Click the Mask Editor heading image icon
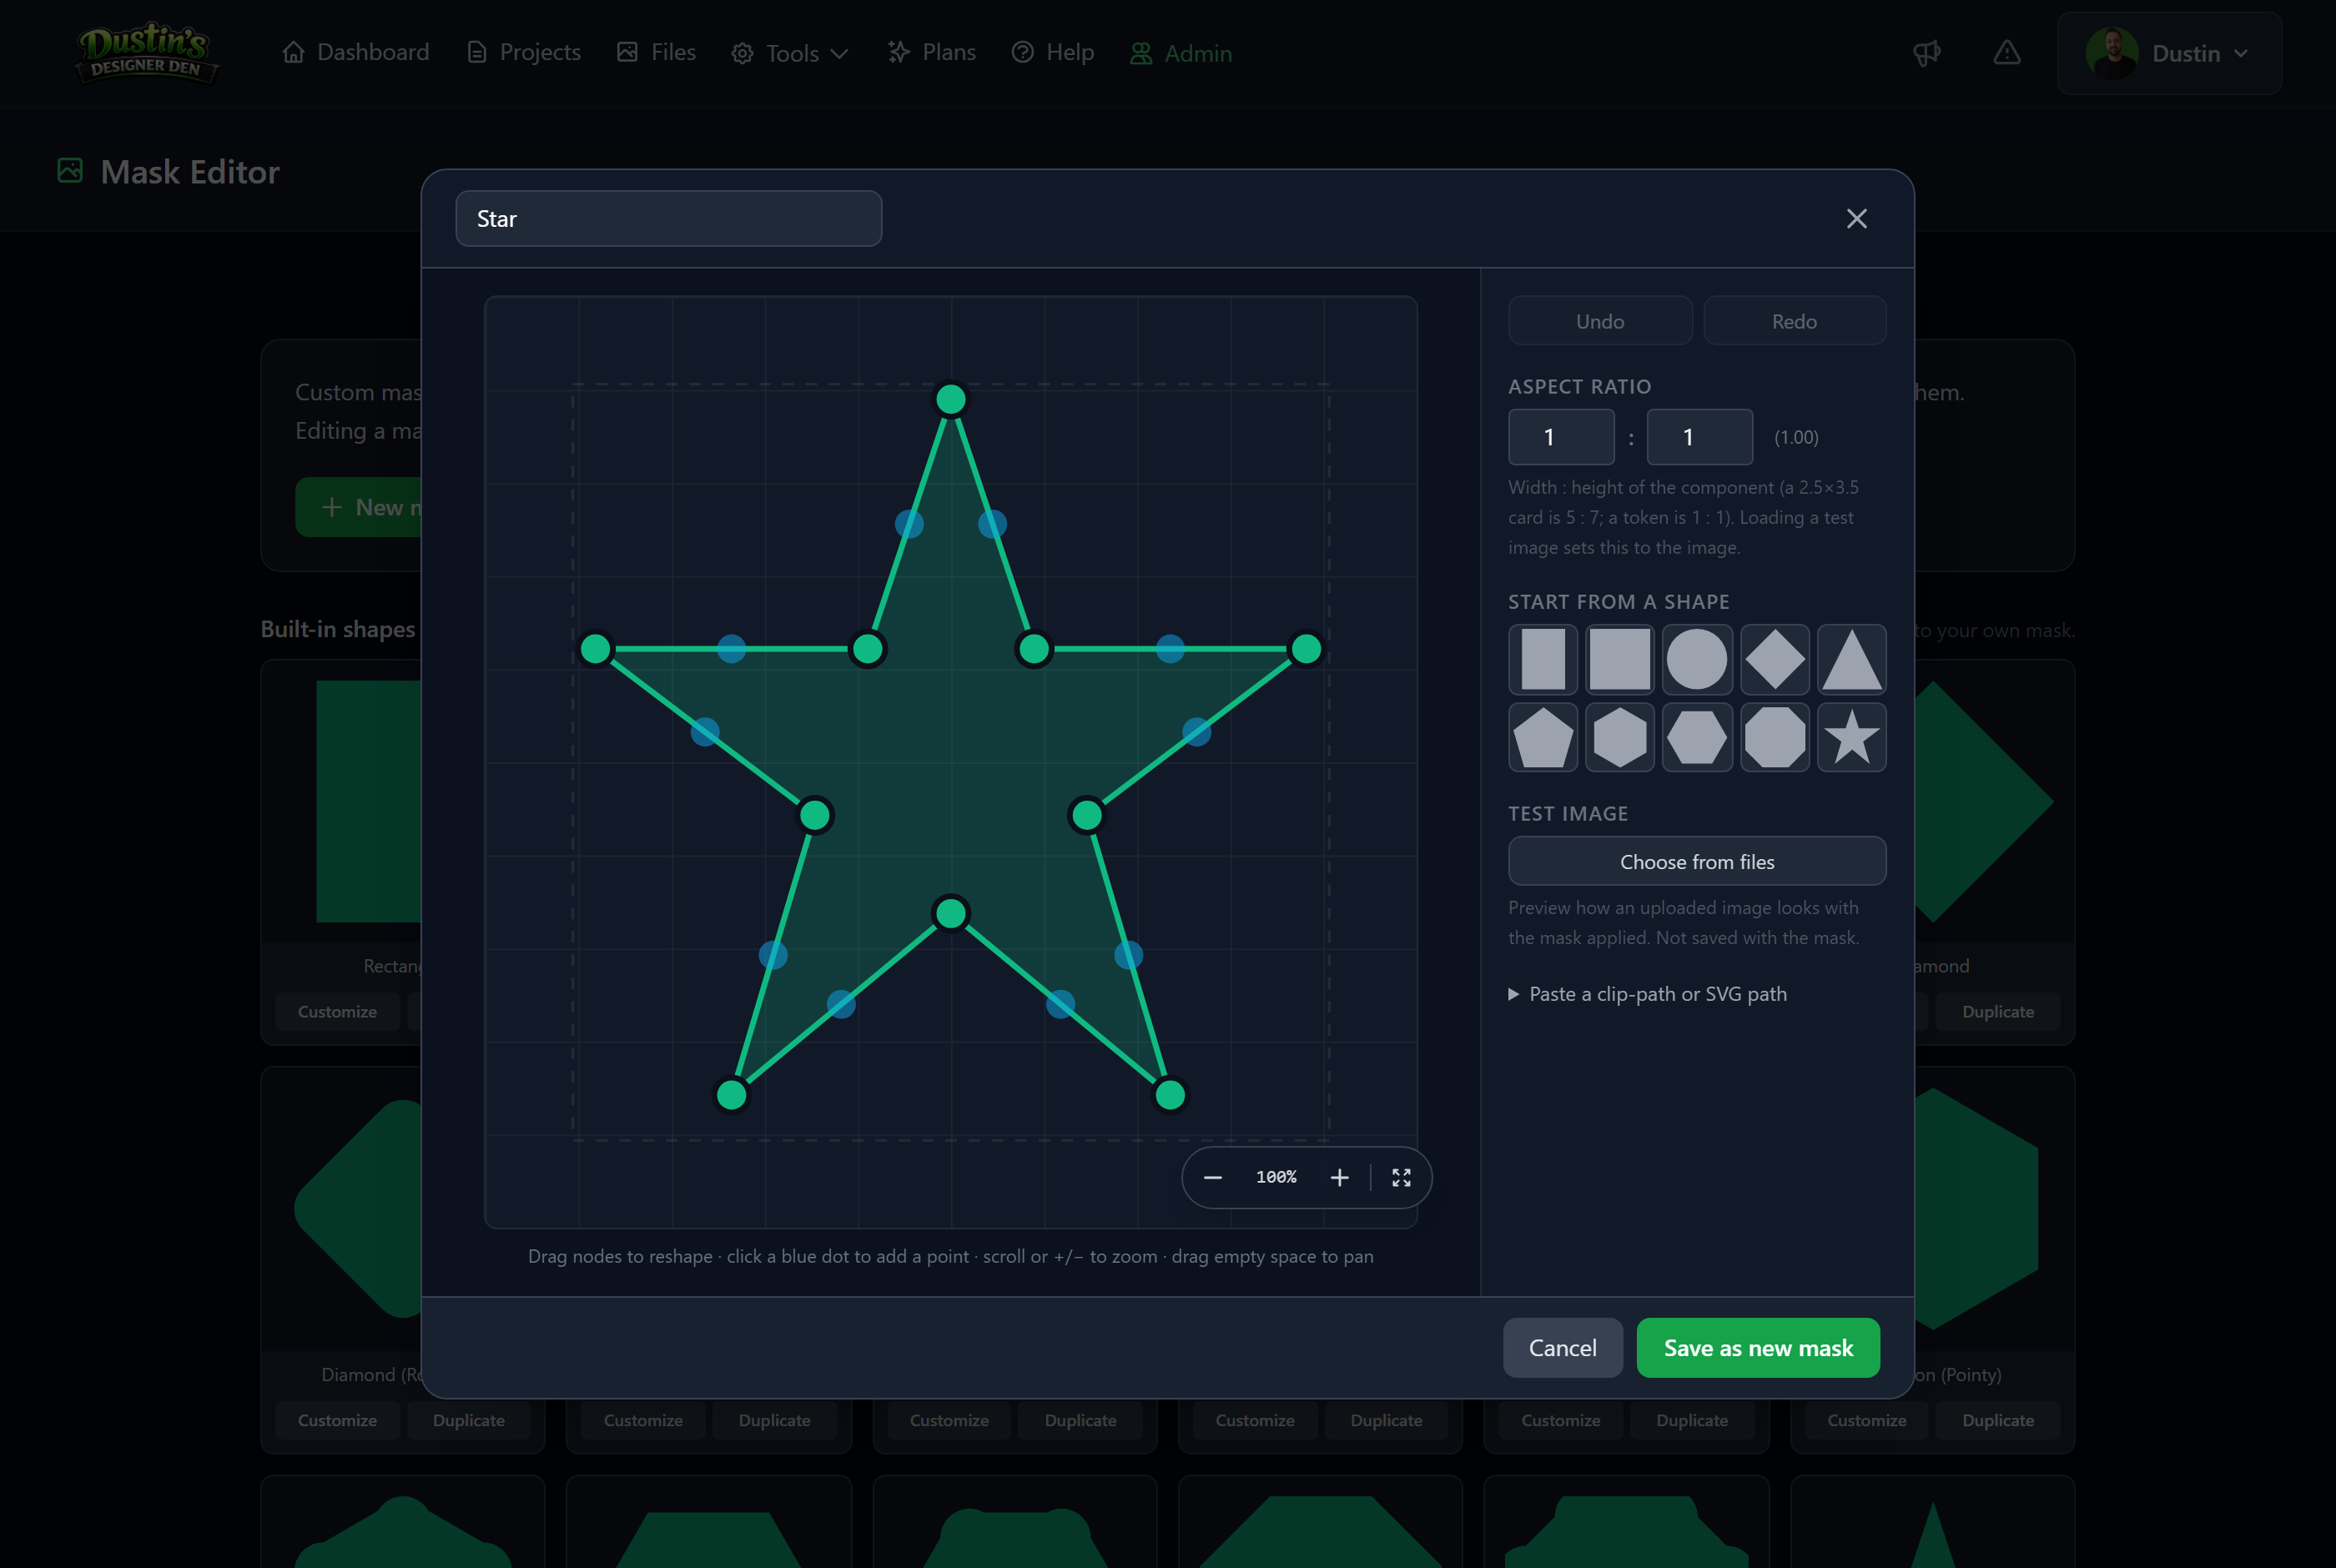2336x1568 pixels. pyautogui.click(x=70, y=171)
